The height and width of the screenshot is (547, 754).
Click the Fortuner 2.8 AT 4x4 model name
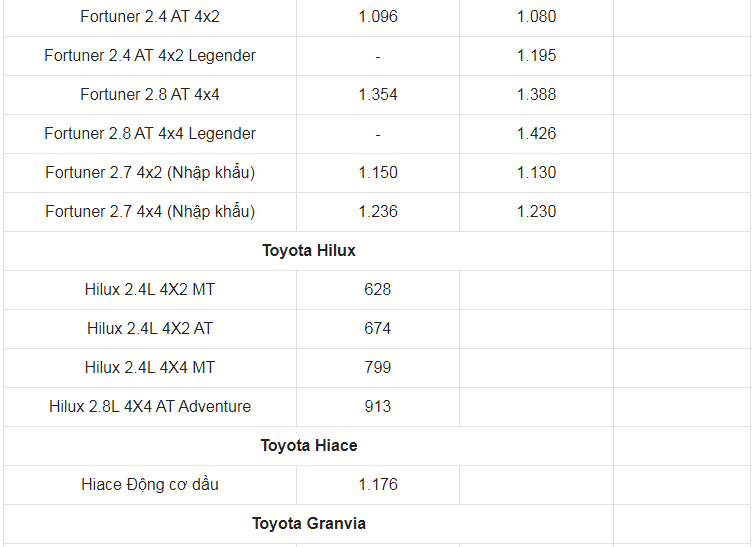pyautogui.click(x=150, y=94)
